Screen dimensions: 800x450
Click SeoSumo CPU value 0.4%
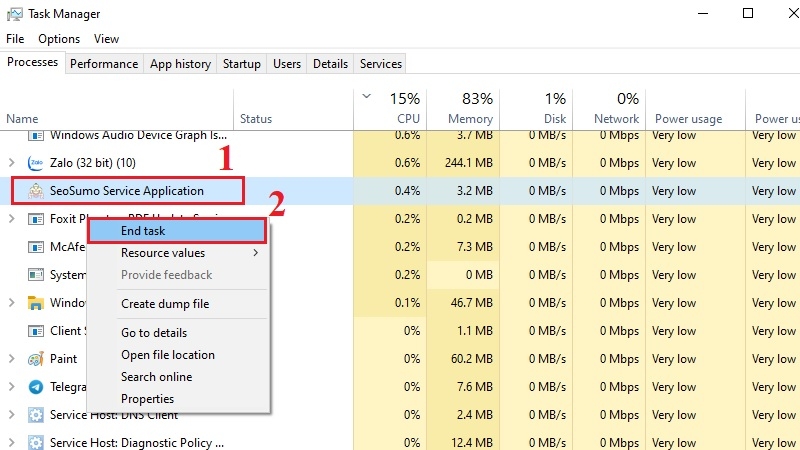click(x=407, y=191)
